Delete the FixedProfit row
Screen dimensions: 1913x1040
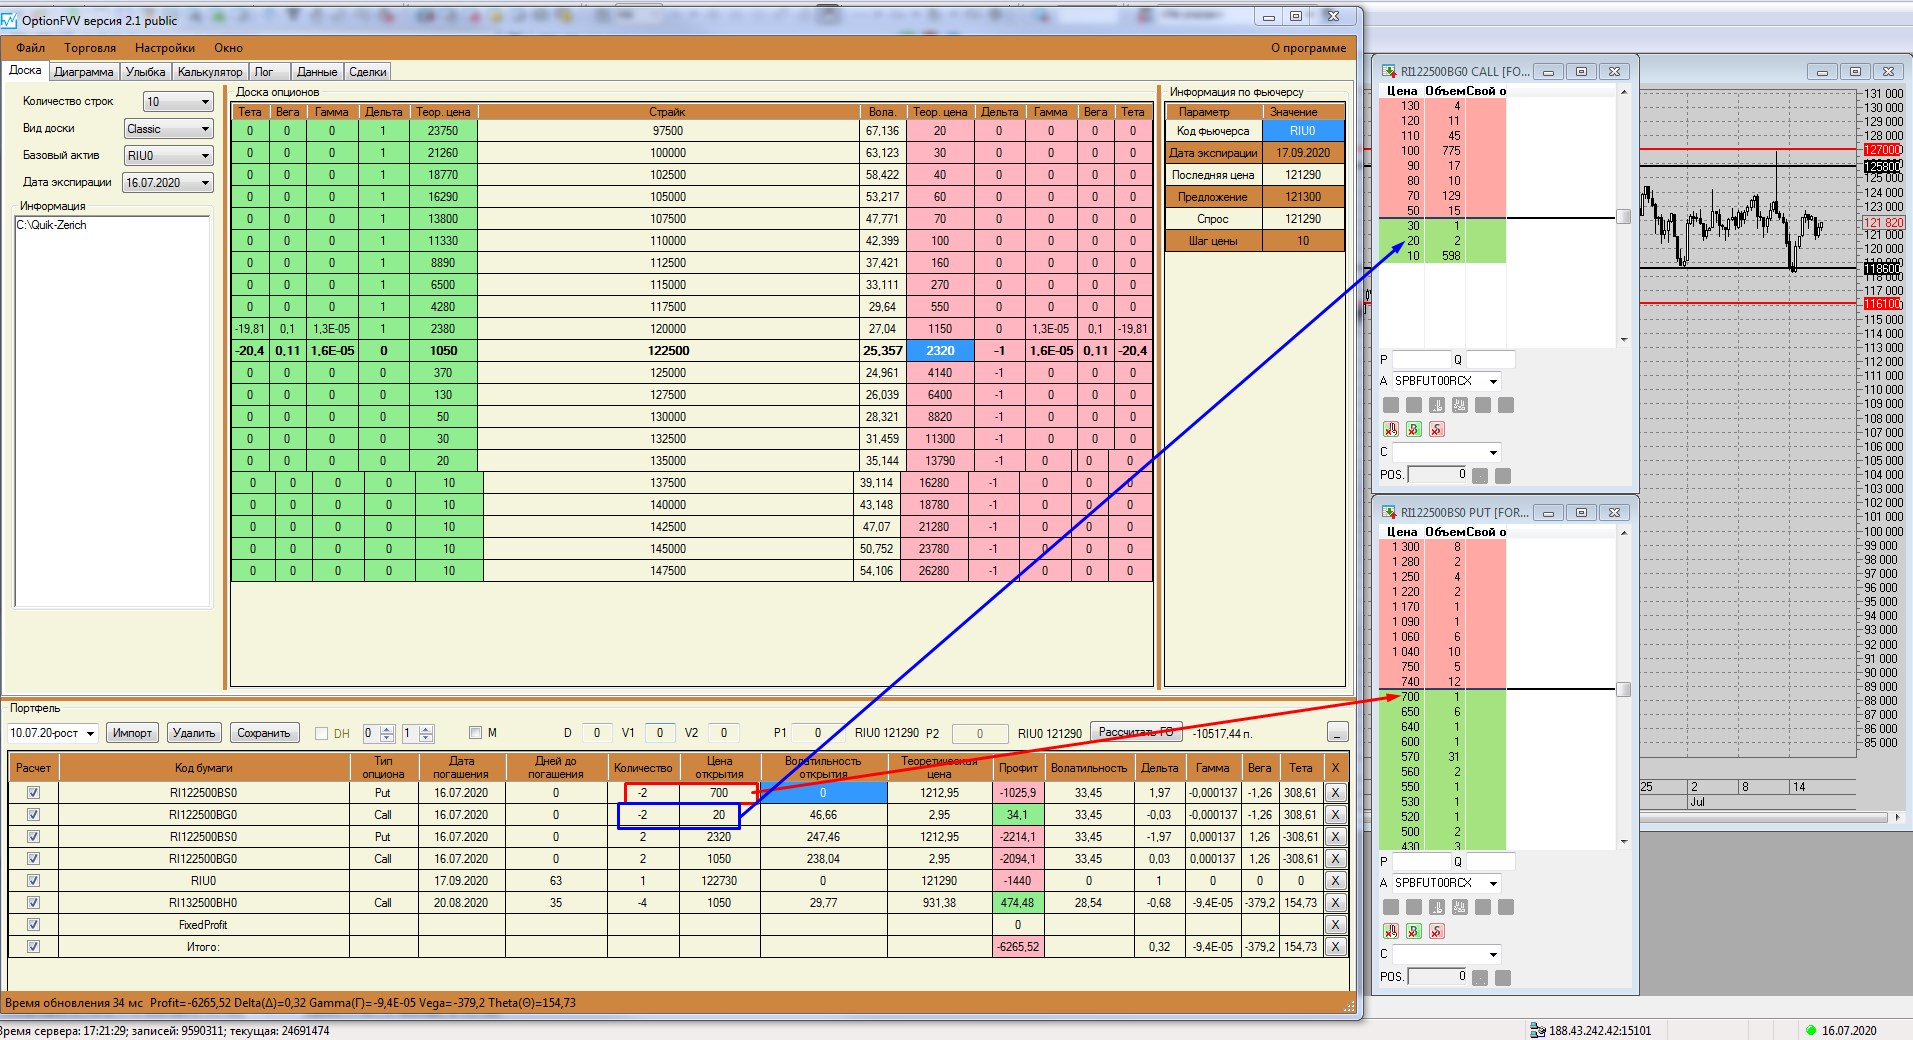pyautogui.click(x=1335, y=924)
